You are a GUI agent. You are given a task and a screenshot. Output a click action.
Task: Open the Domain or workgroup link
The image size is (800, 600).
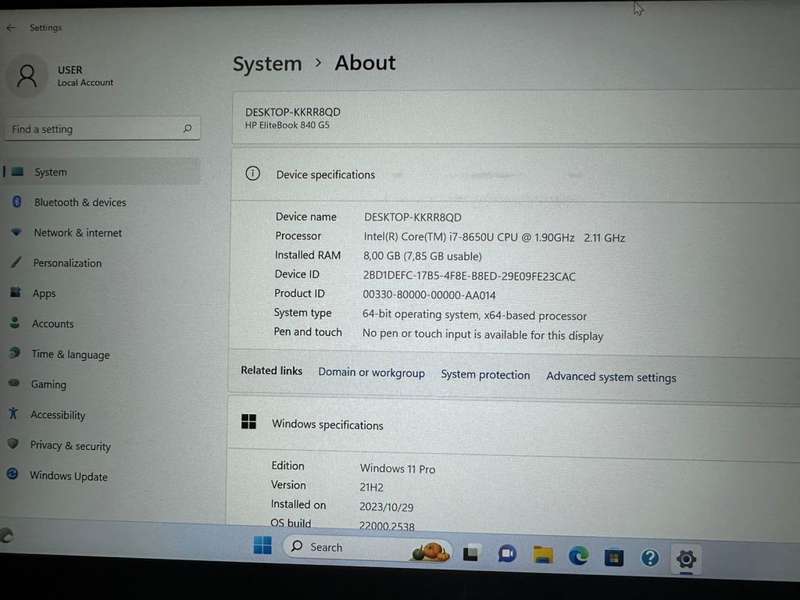pyautogui.click(x=371, y=372)
